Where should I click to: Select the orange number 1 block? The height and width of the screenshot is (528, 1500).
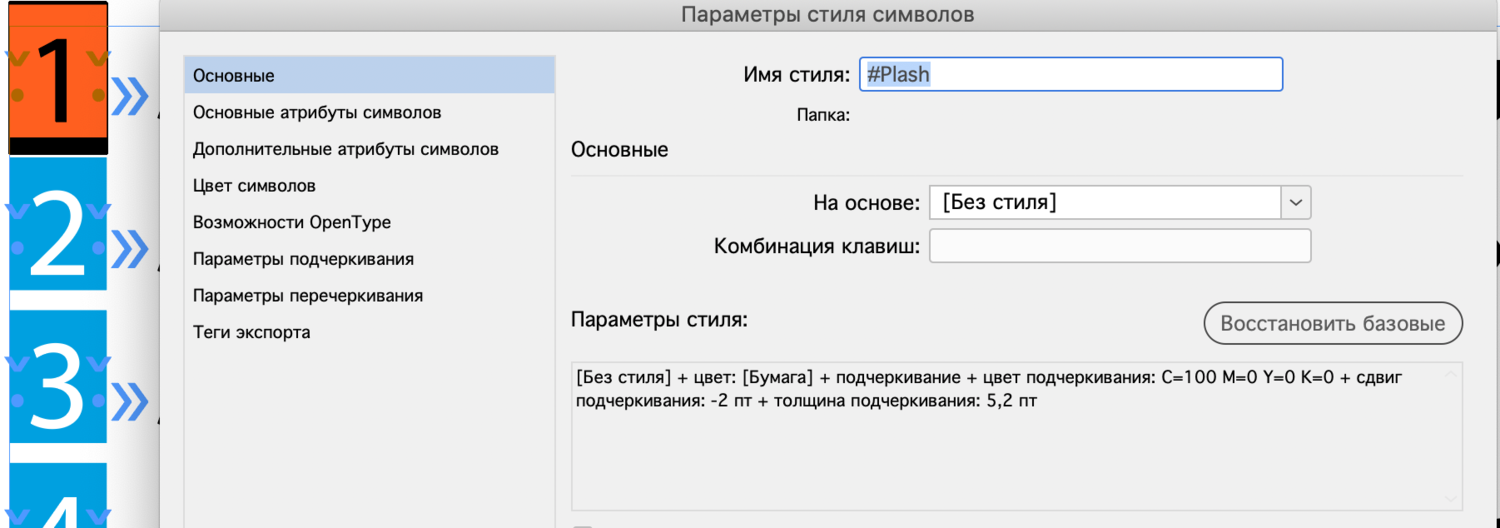point(58,78)
